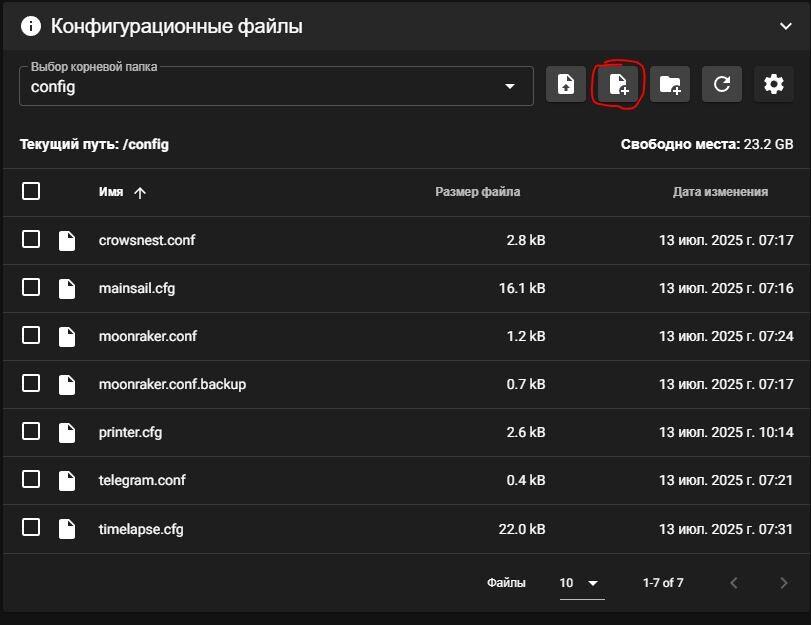
Task: Click the file icon next to crowsnest.conf
Action: pyautogui.click(x=67, y=240)
